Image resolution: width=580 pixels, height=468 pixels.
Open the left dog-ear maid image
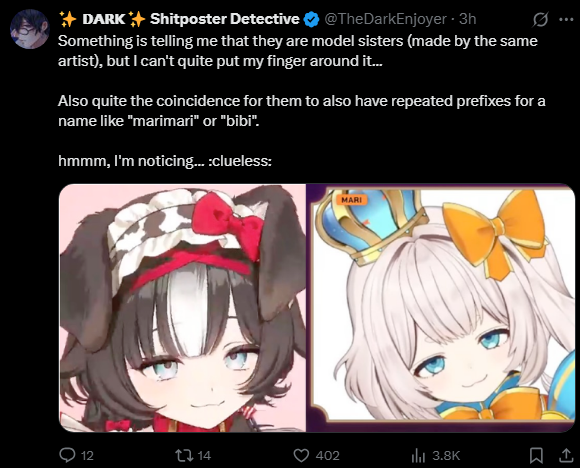tap(182, 308)
